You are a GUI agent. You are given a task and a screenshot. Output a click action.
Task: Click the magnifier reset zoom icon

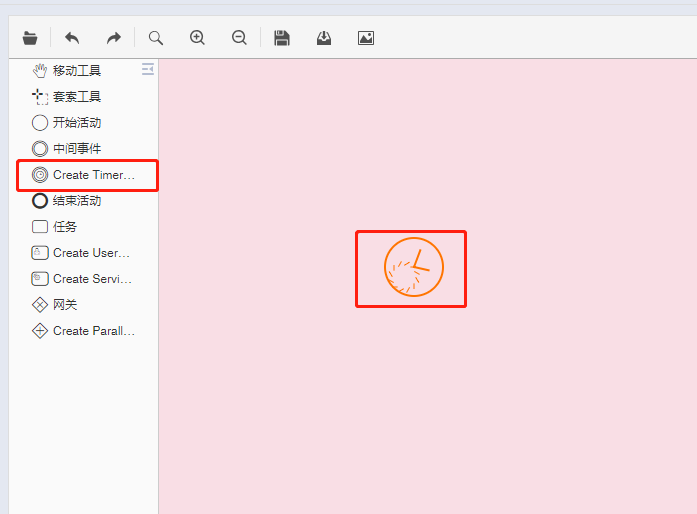coord(156,38)
